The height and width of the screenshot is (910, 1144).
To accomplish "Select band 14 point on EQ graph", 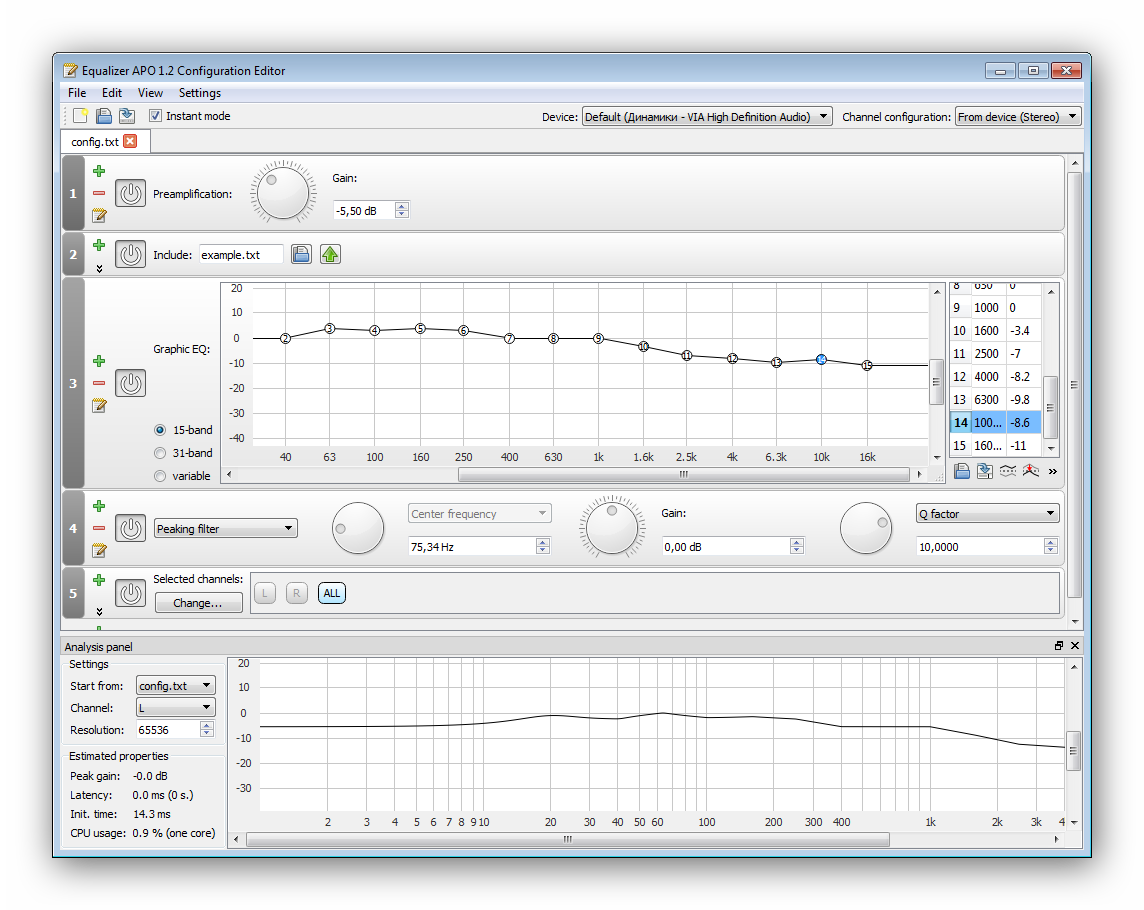I will pyautogui.click(x=822, y=359).
